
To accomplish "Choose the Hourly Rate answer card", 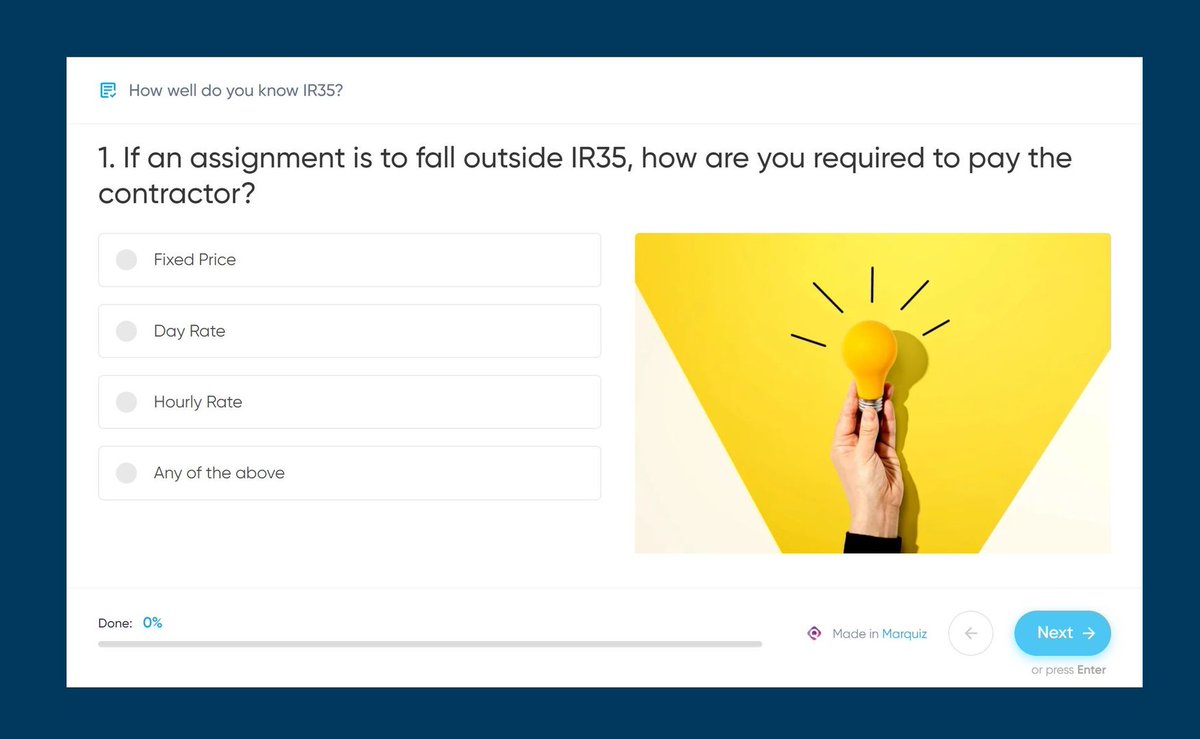I will point(348,401).
